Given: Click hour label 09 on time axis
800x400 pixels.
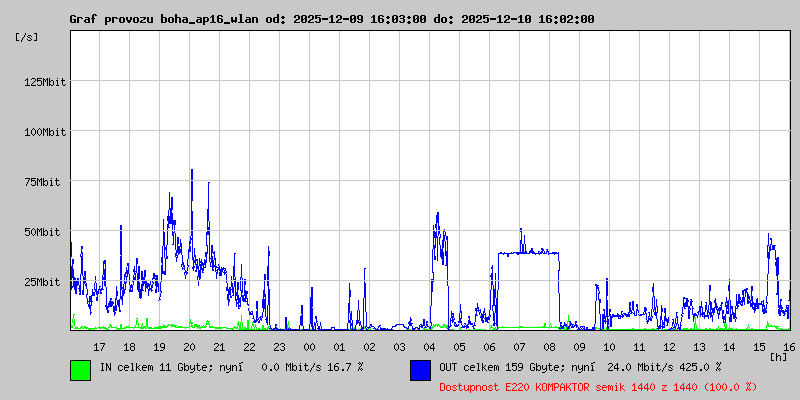Looking at the screenshot, I should 579,347.
